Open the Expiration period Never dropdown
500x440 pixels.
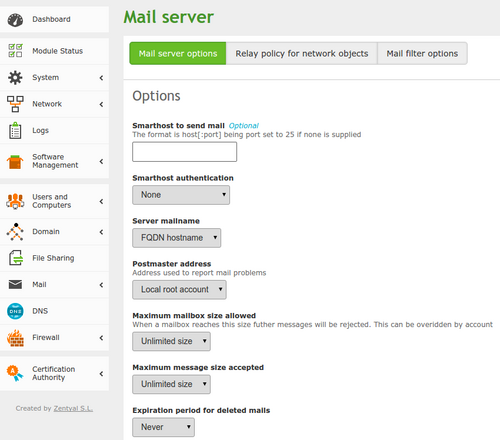tap(163, 427)
